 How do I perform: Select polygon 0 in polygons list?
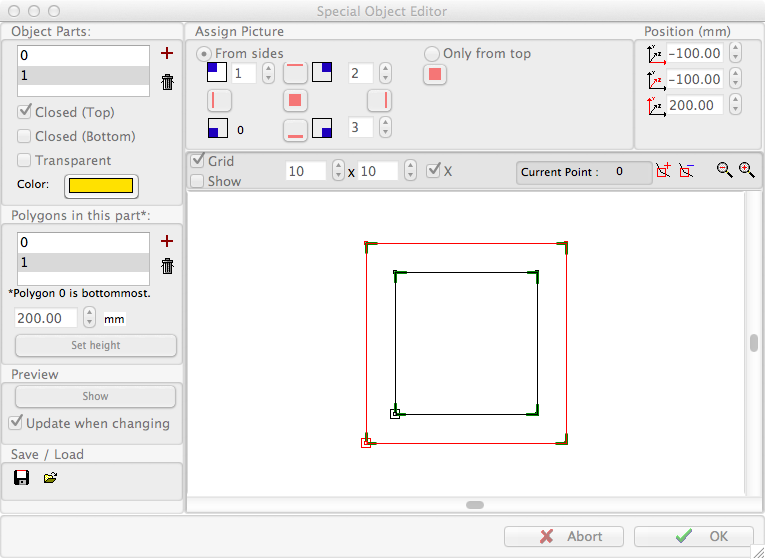coord(83,242)
